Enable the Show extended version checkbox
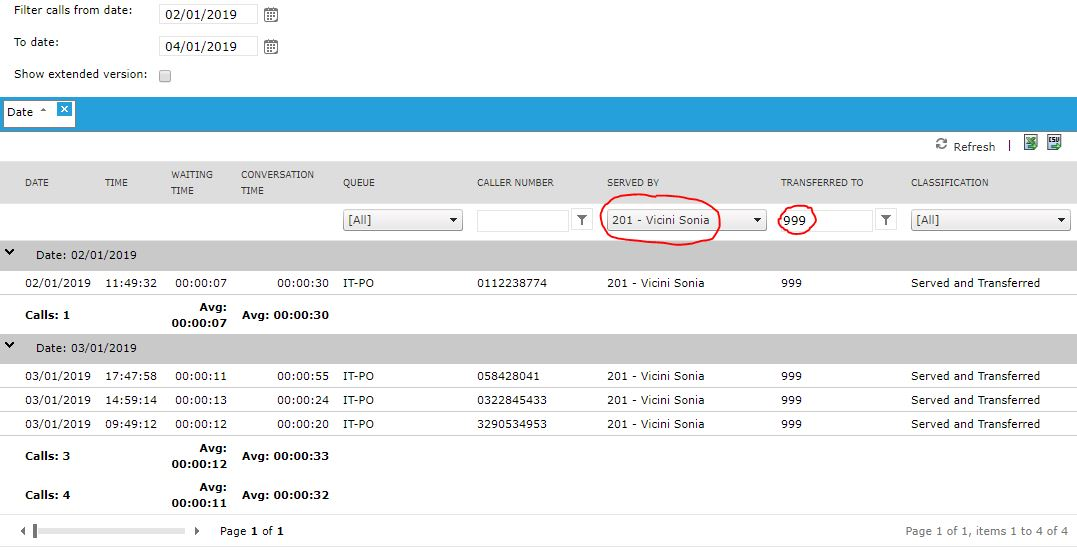Image resolution: width=1077 pixels, height=550 pixels. pos(165,76)
